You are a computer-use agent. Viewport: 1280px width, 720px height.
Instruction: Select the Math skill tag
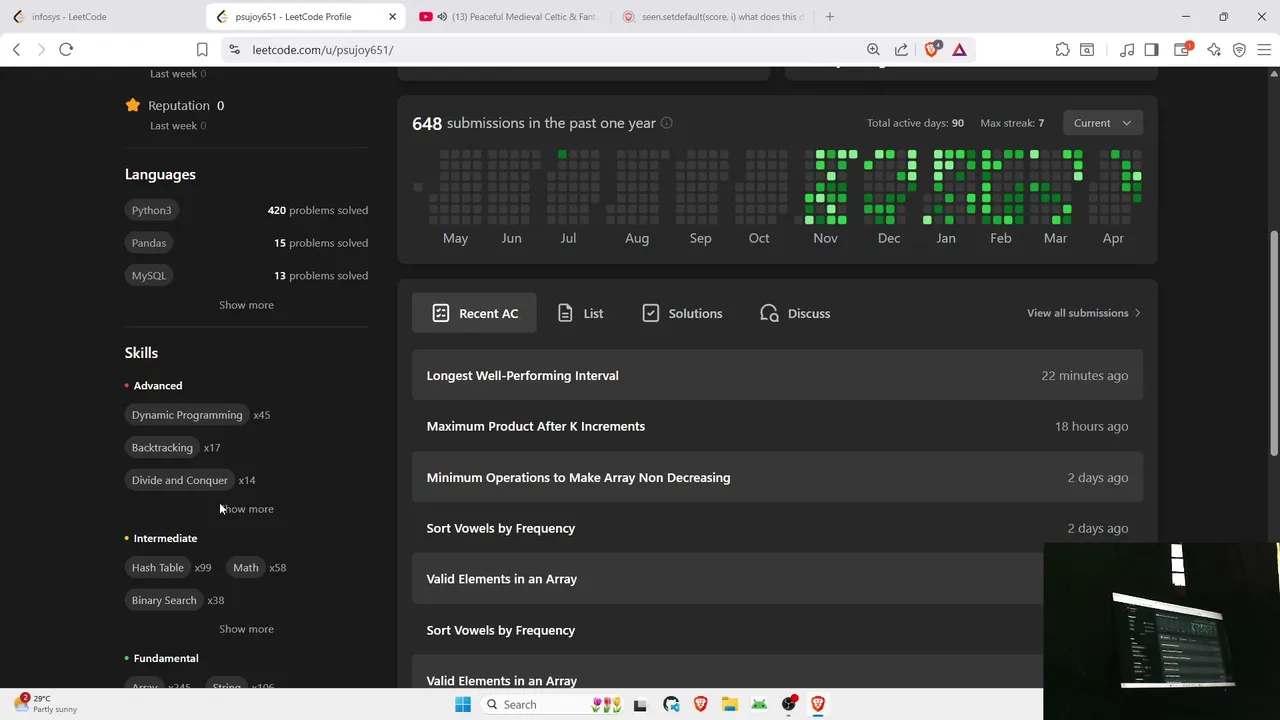246,568
